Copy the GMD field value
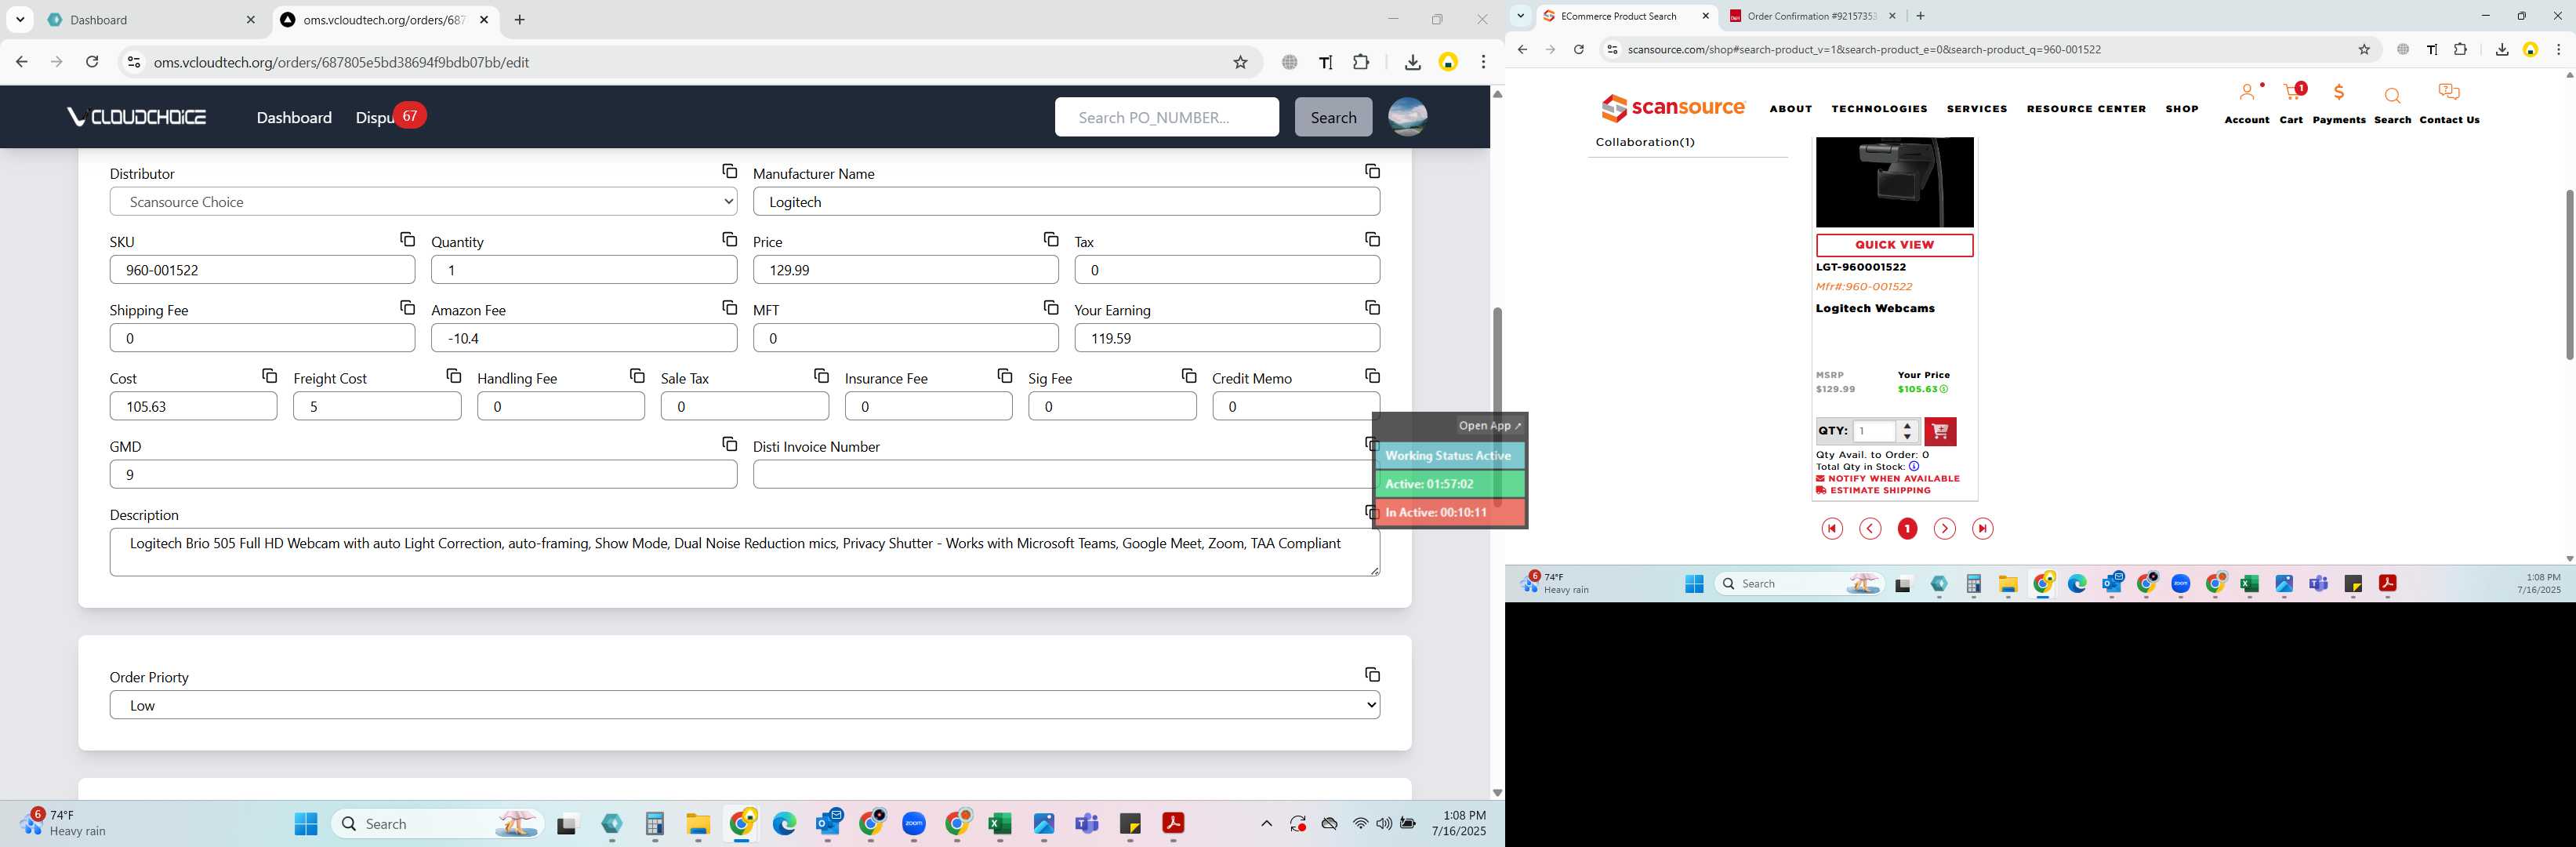 click(x=729, y=443)
